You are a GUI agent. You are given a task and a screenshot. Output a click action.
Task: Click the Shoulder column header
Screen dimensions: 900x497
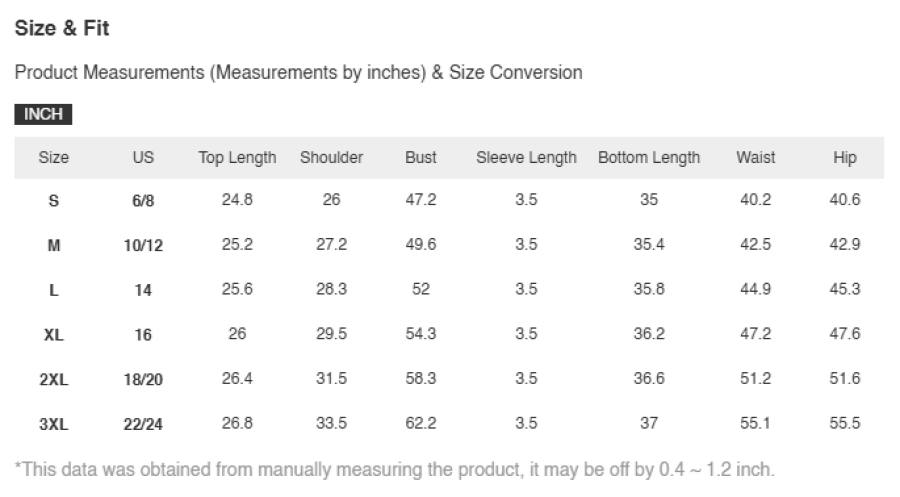pyautogui.click(x=331, y=157)
